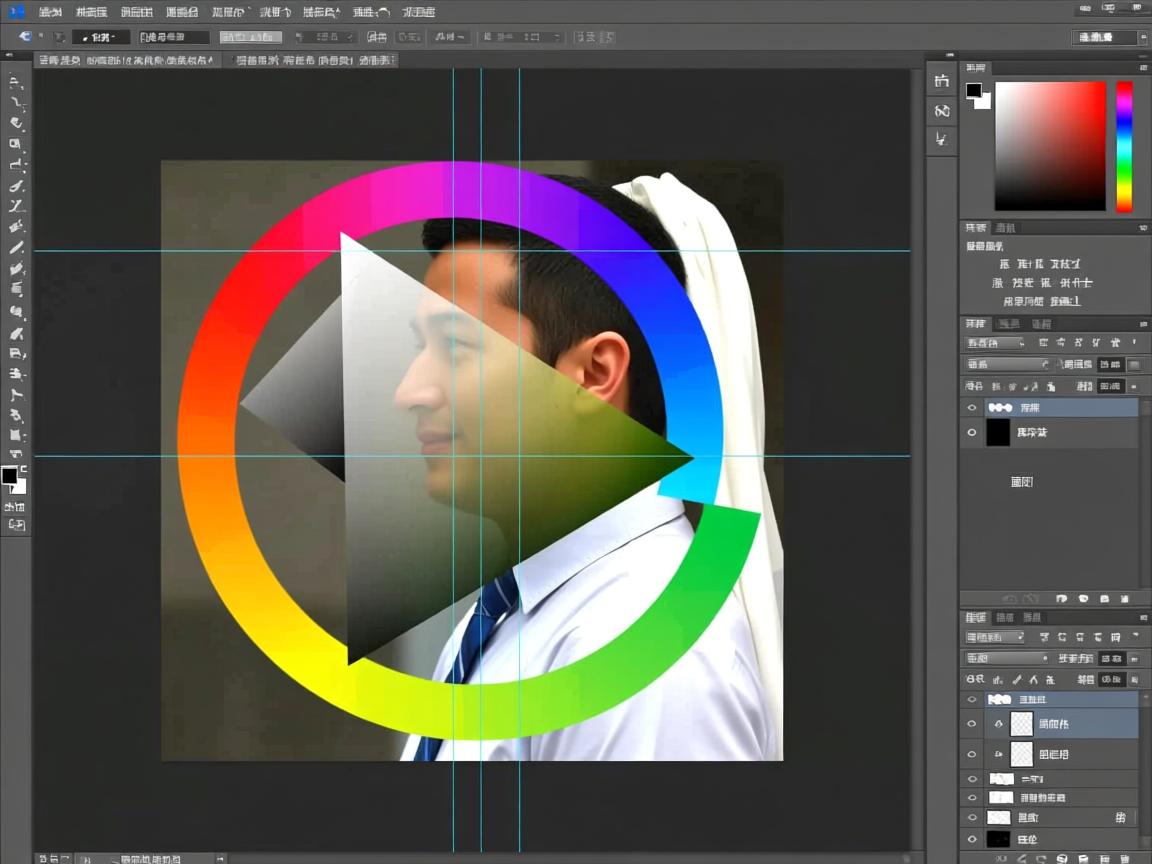The width and height of the screenshot is (1152, 864).
Task: Click the trash icon below the lower layers list
Action: (1124, 858)
